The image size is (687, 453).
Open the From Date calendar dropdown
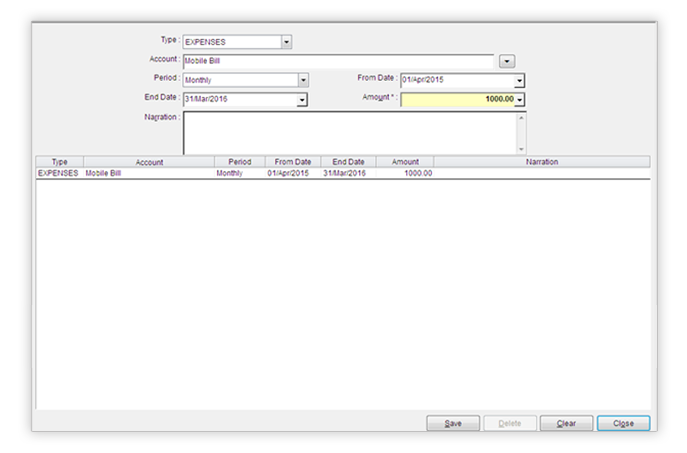pos(519,81)
